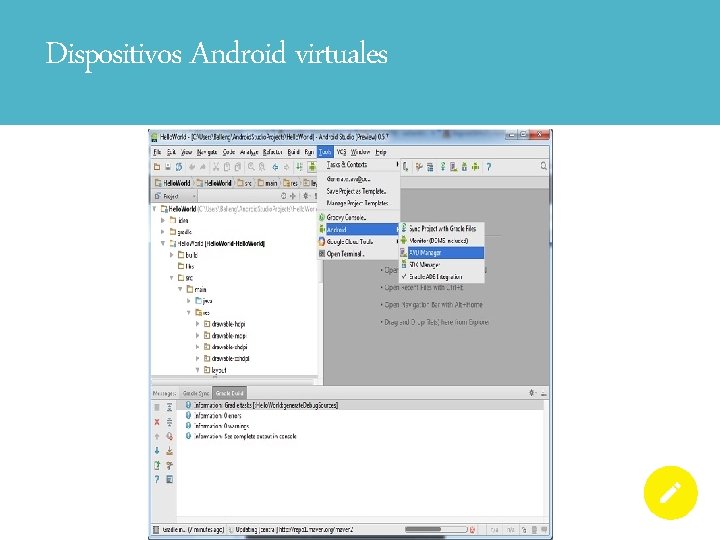Open the Help menu

point(381,152)
